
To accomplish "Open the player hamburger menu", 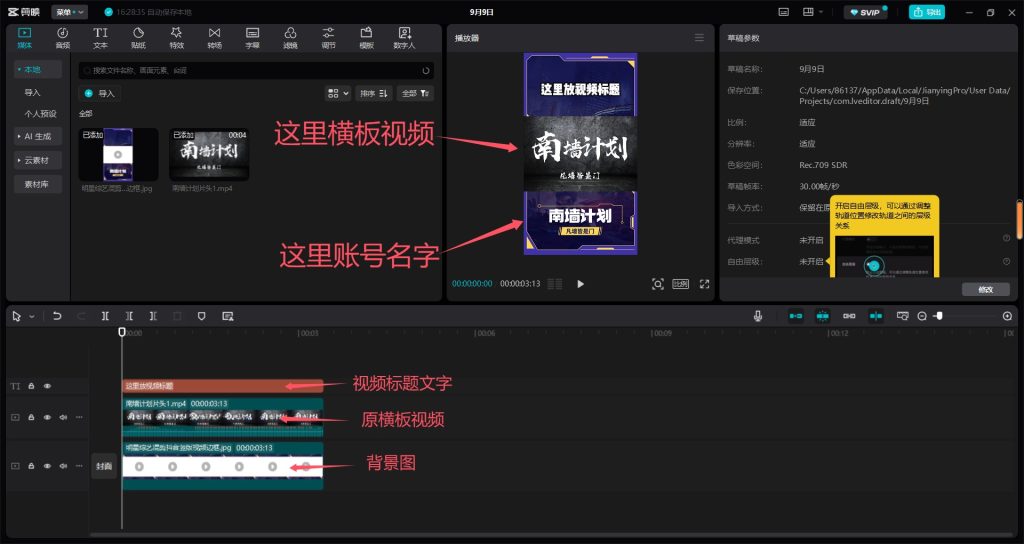I will [x=699, y=38].
